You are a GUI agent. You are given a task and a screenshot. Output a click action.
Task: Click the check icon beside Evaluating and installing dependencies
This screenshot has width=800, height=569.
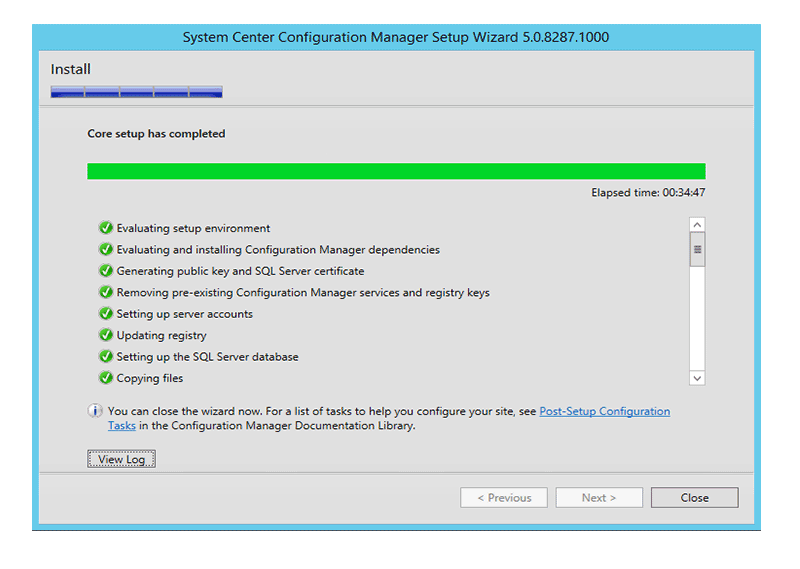click(106, 249)
